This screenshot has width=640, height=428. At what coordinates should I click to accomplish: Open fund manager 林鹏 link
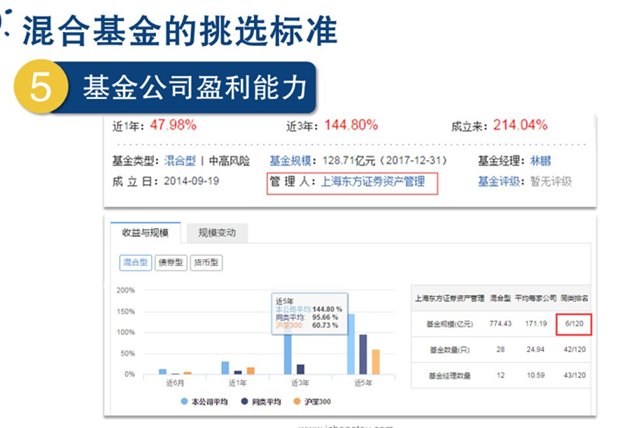pos(540,161)
